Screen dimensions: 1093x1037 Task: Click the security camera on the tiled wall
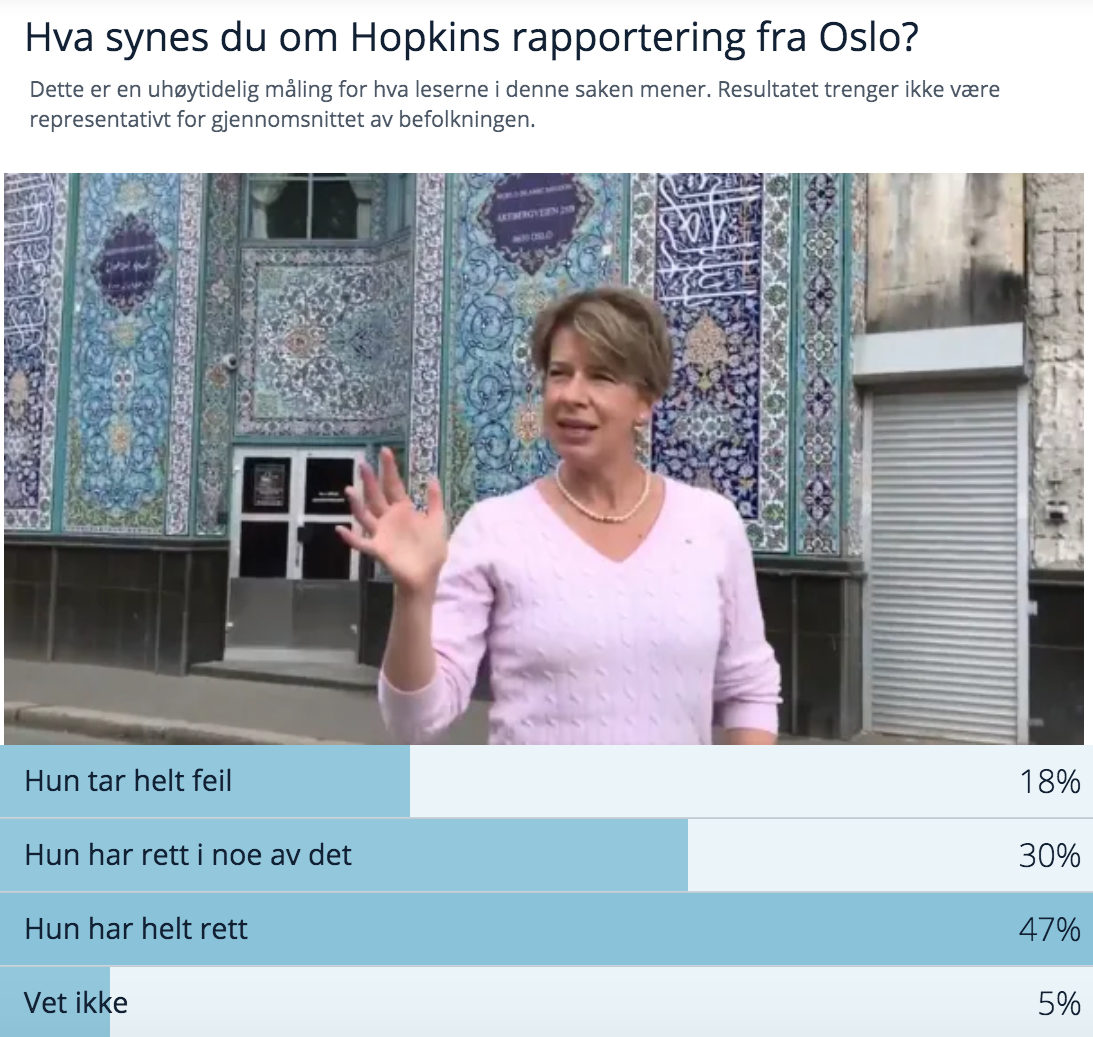[228, 362]
